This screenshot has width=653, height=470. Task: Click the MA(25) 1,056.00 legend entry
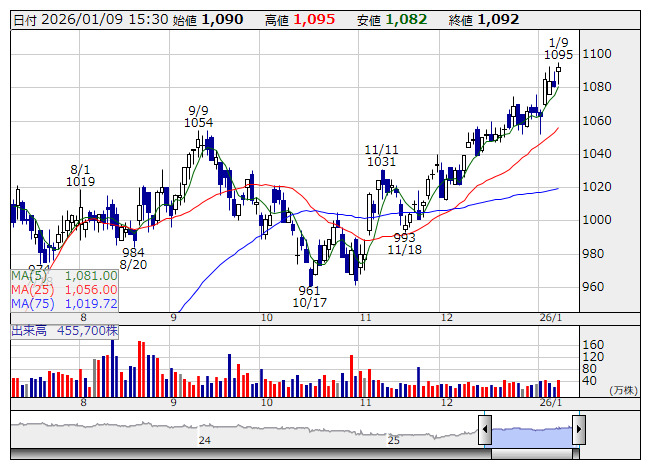coord(64,289)
